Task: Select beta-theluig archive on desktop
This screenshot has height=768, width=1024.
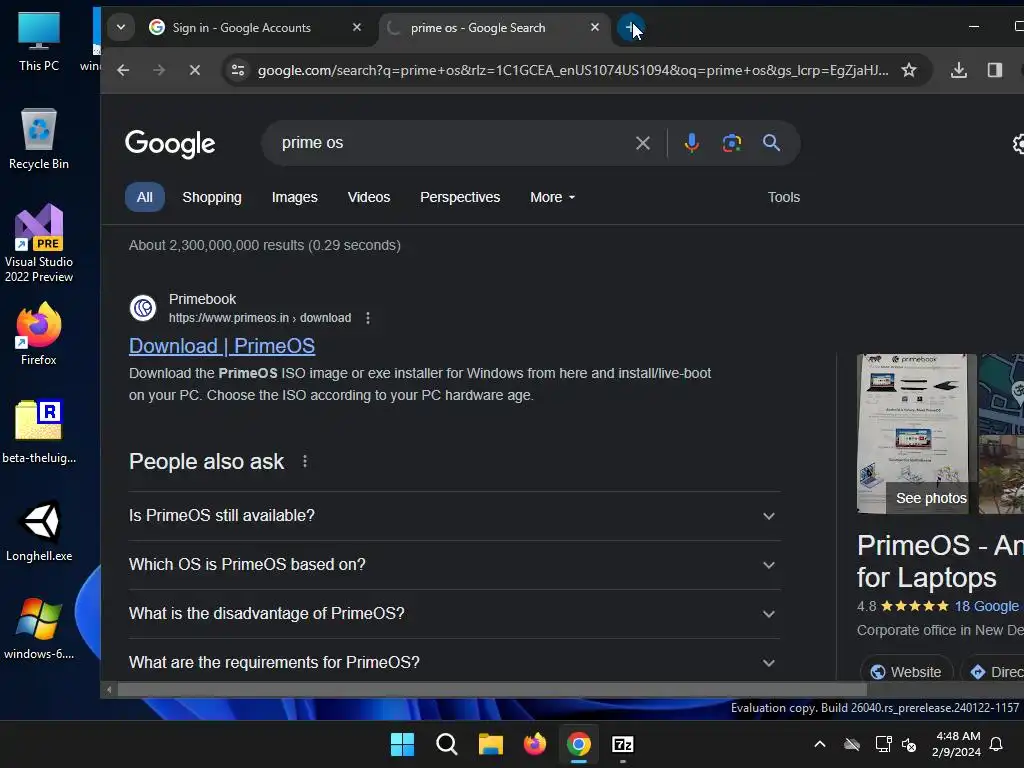Action: (x=39, y=432)
